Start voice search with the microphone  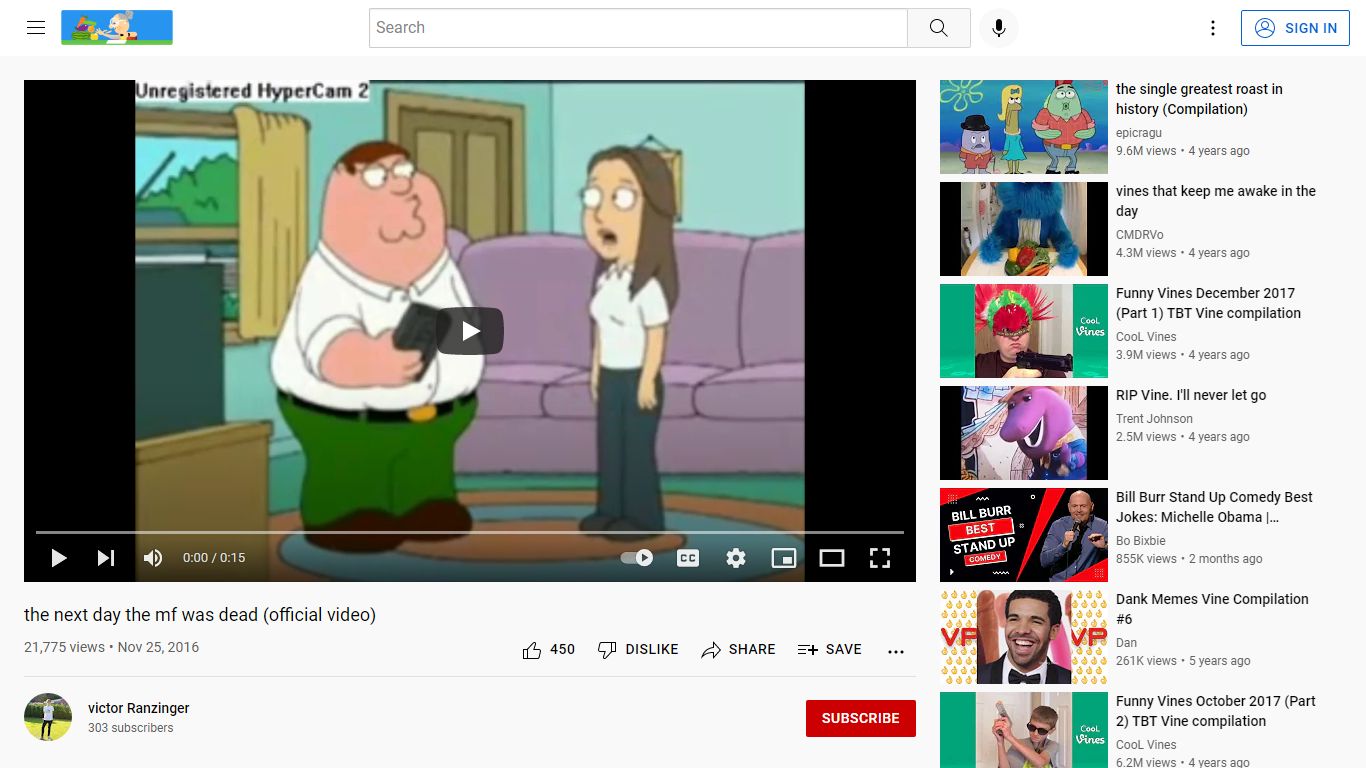(998, 28)
